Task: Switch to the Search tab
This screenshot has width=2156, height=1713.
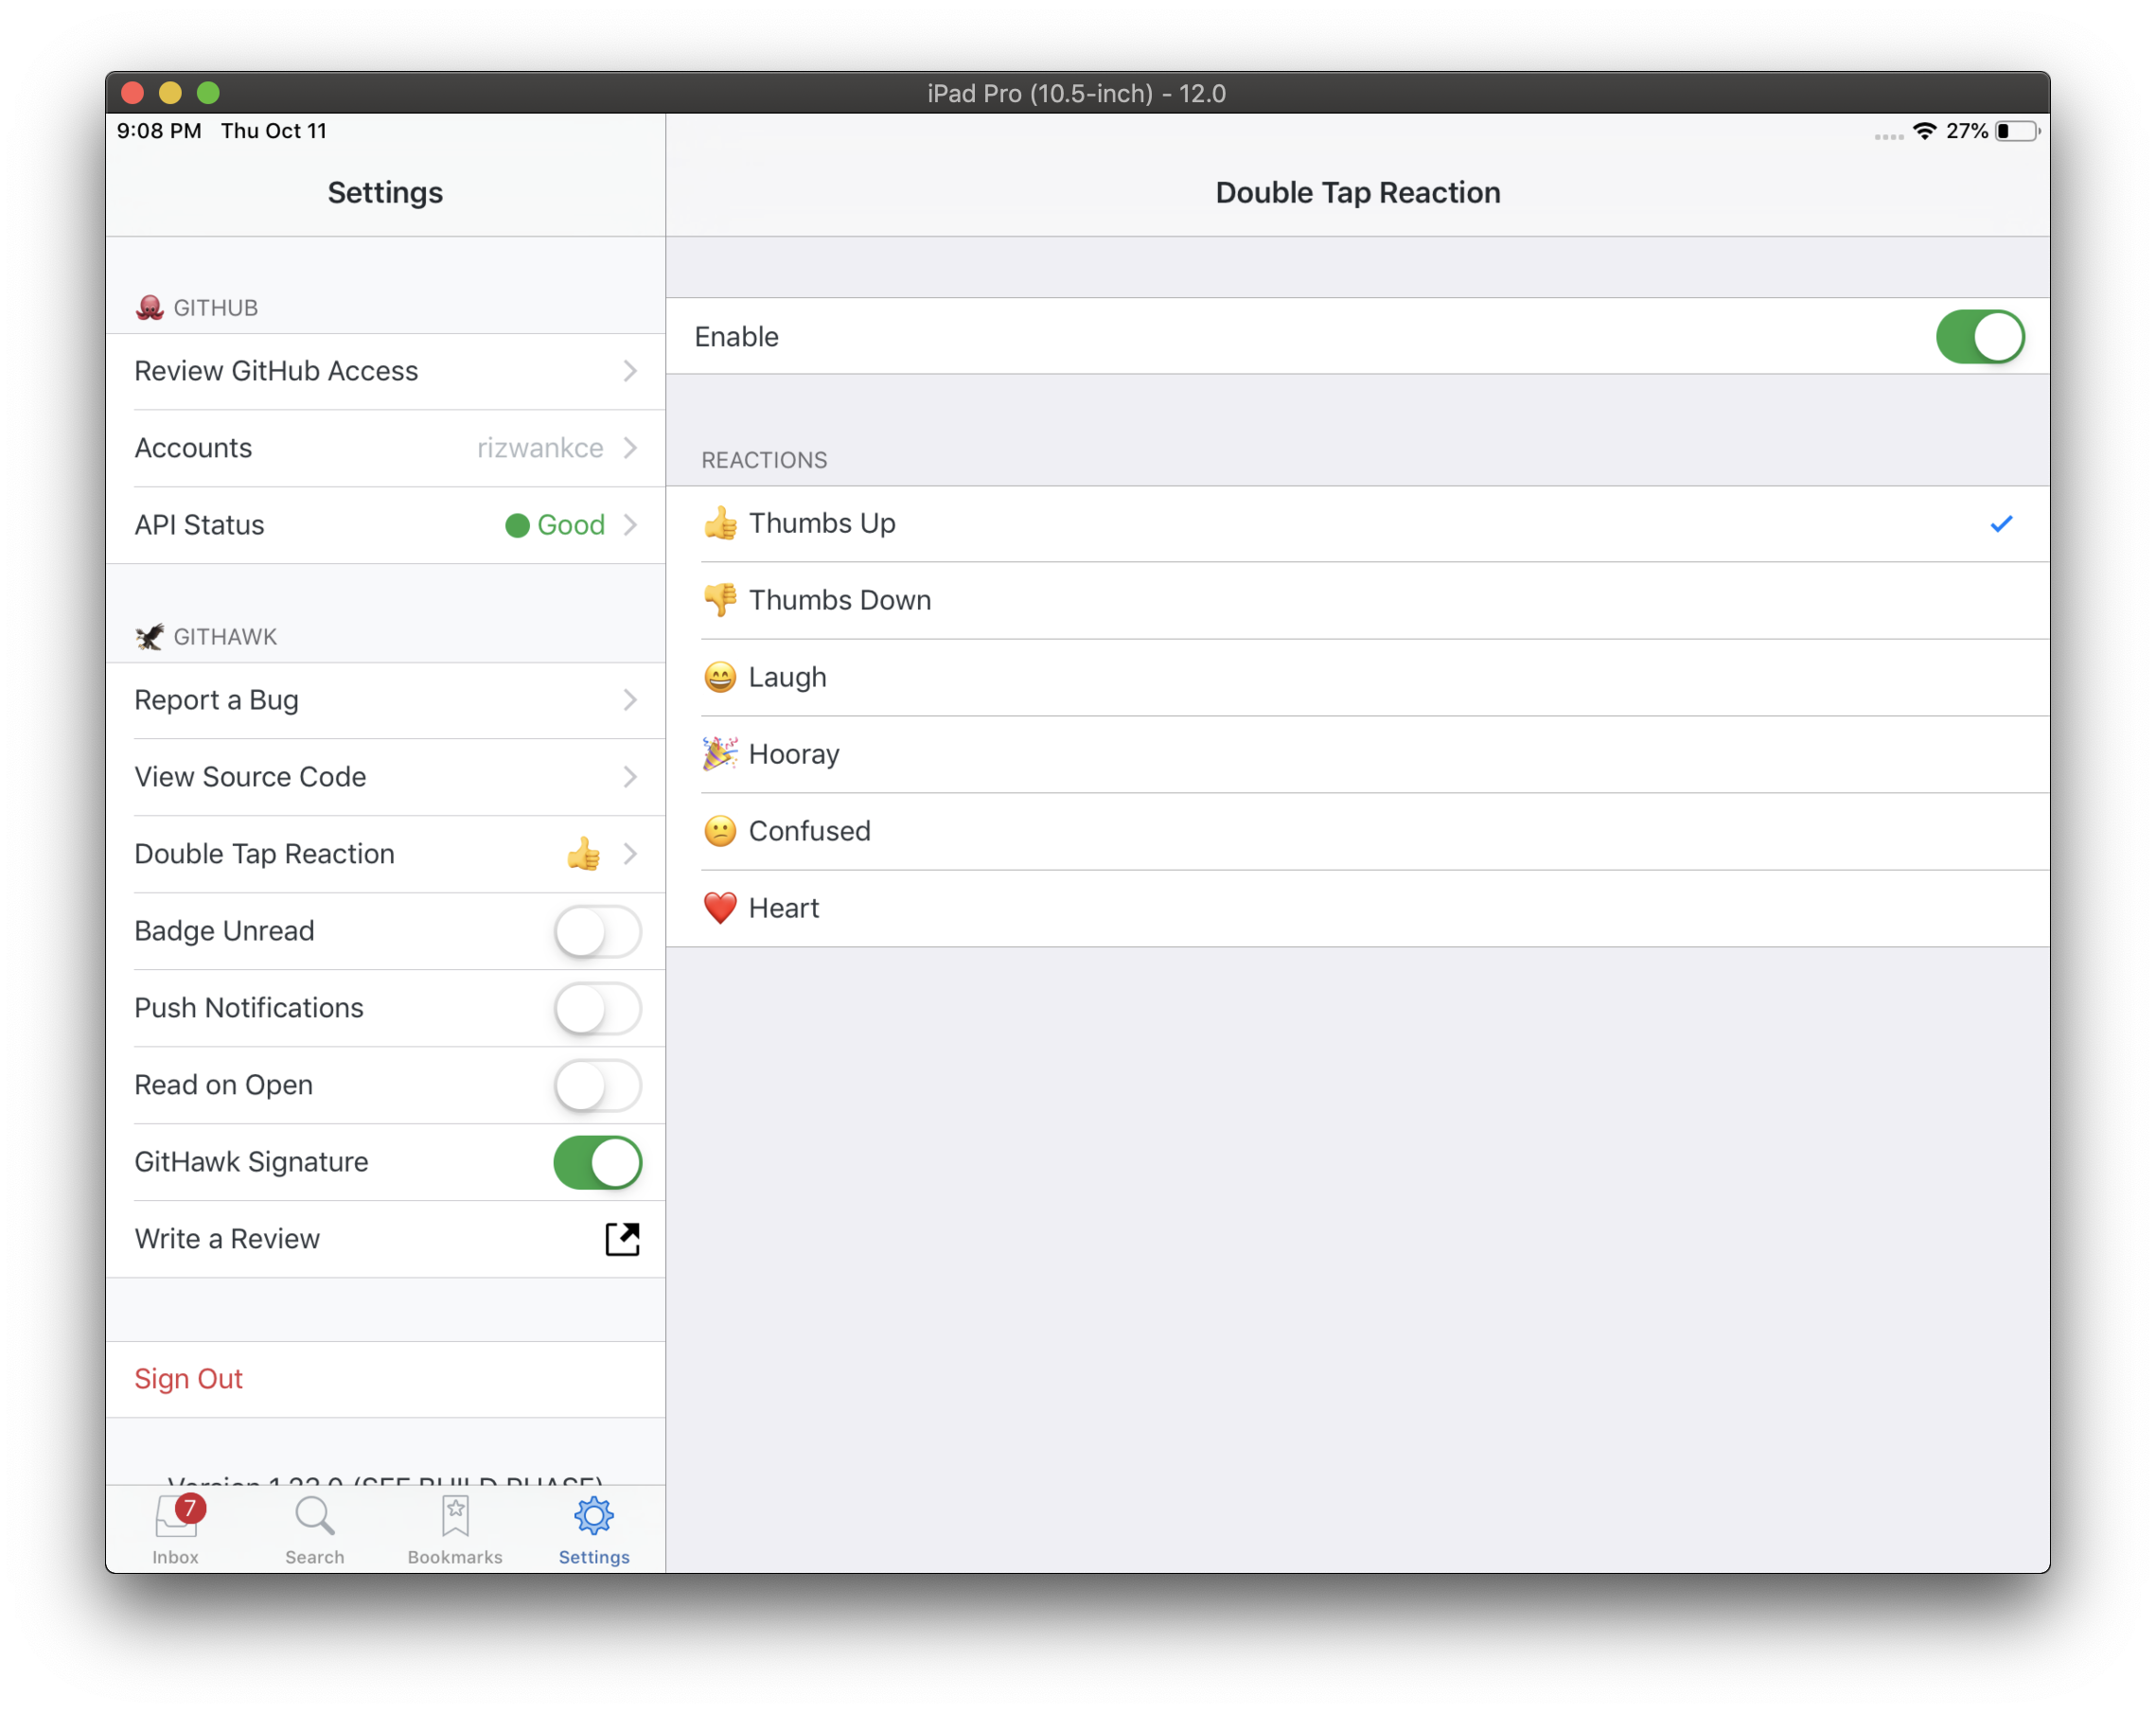Action: click(x=315, y=1529)
